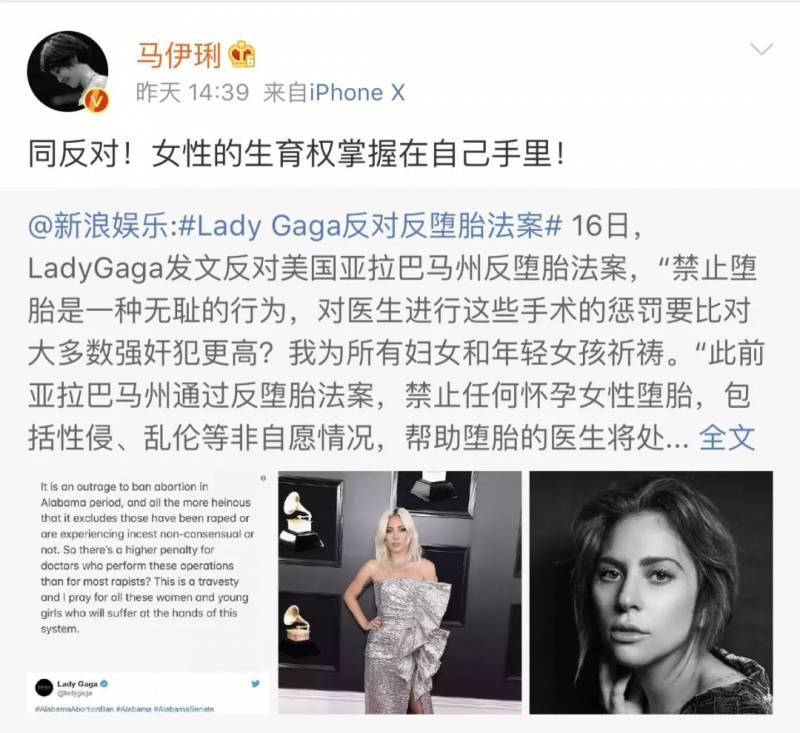The height and width of the screenshot is (733, 800).
Task: Click the orange verified V badge
Action: (x=96, y=100)
